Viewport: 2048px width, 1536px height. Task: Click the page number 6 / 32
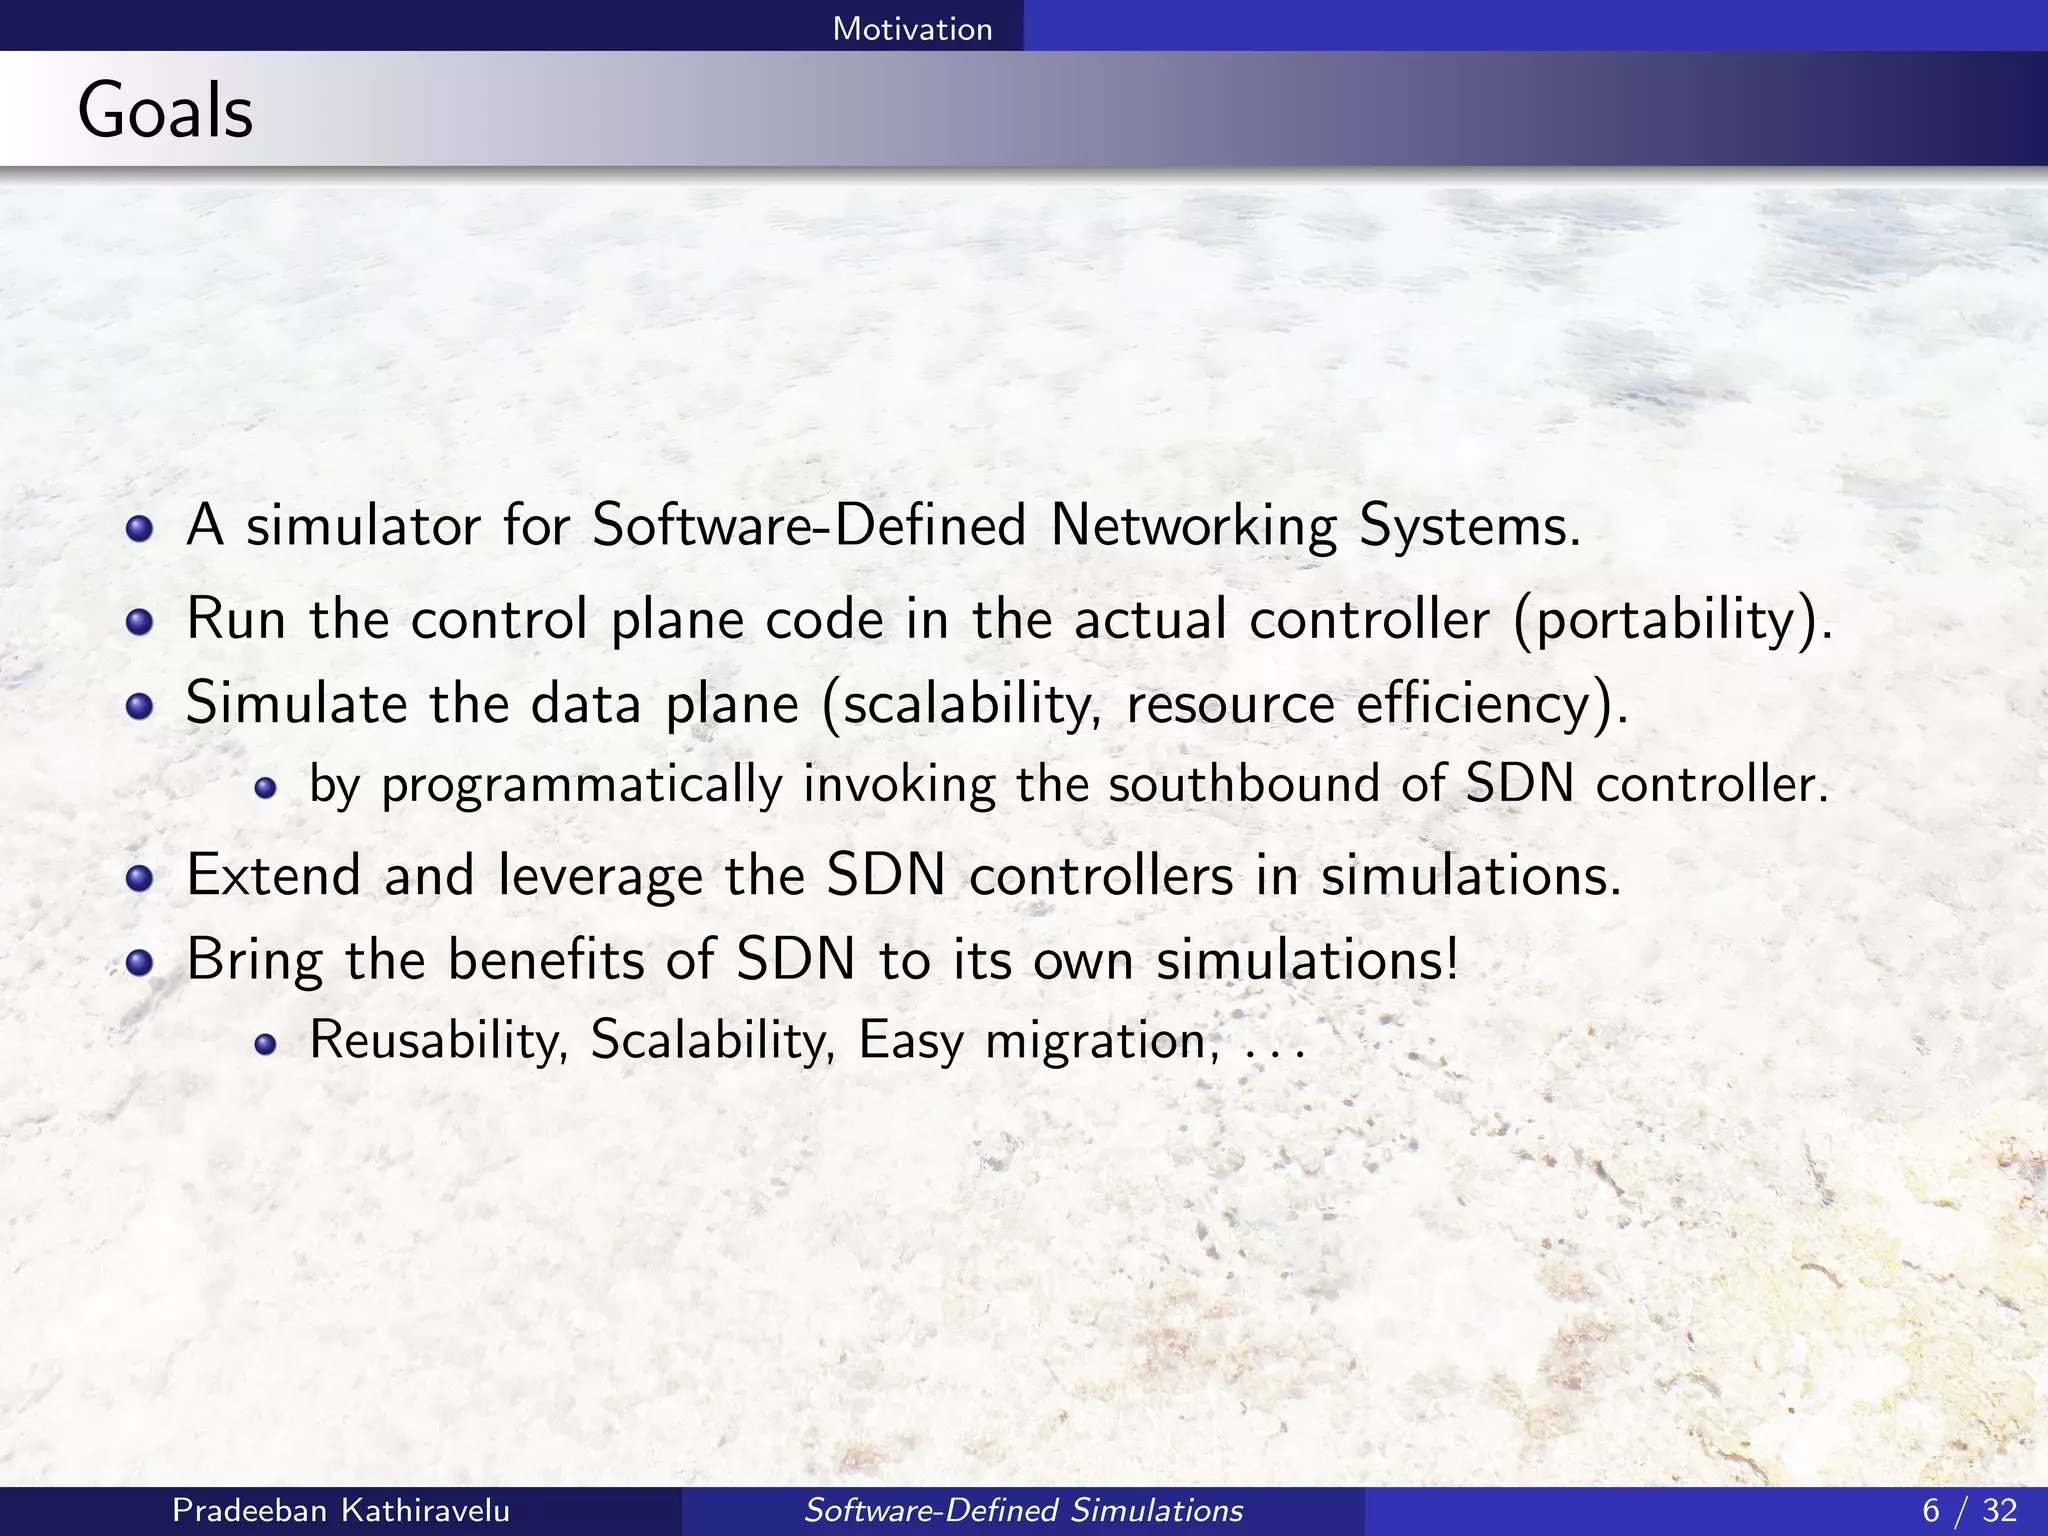(x=1969, y=1510)
